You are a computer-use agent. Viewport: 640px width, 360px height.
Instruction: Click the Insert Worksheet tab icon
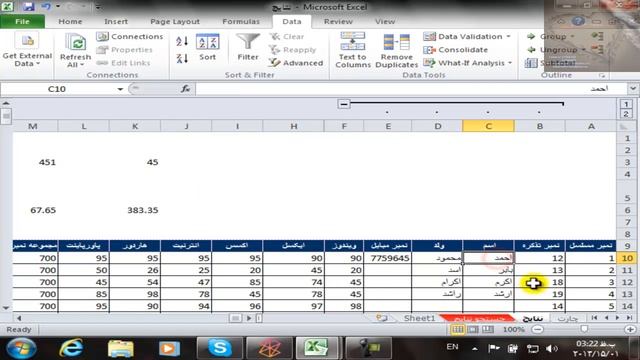[x=382, y=318]
